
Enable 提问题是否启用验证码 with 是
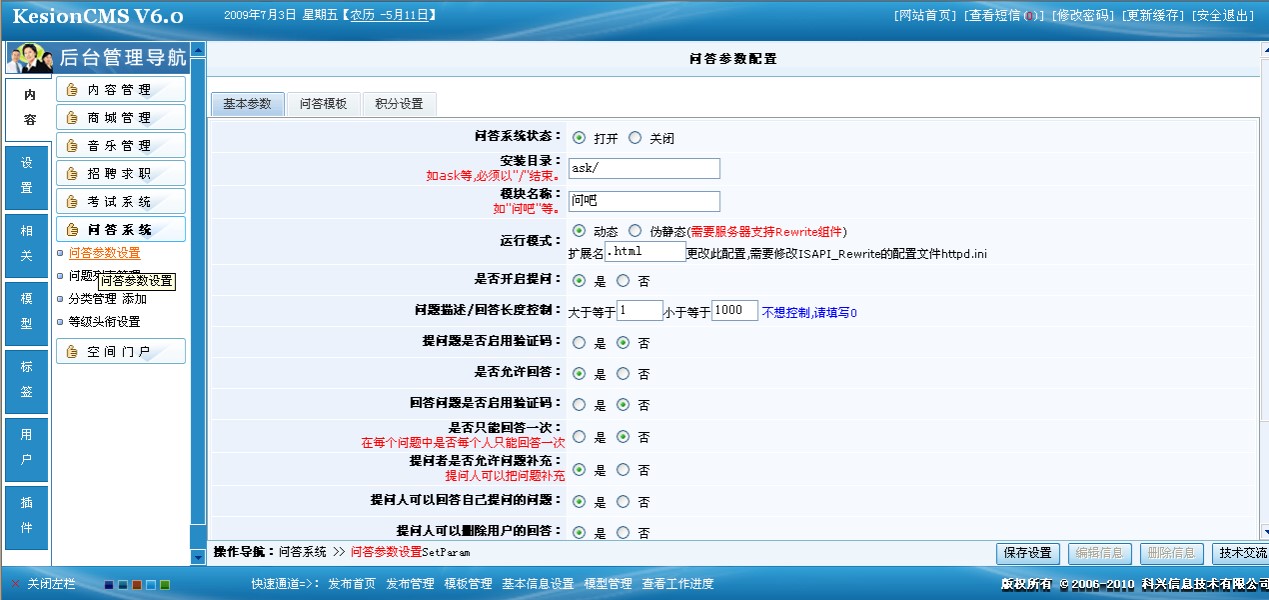coord(578,342)
